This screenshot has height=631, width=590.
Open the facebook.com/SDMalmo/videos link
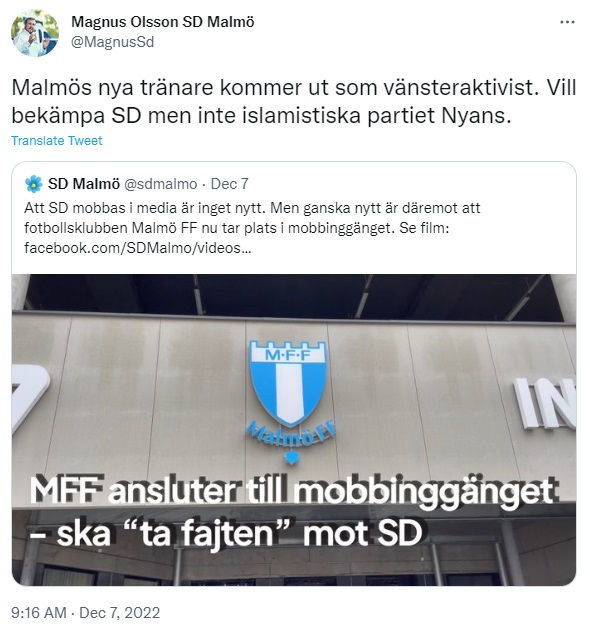[138, 248]
